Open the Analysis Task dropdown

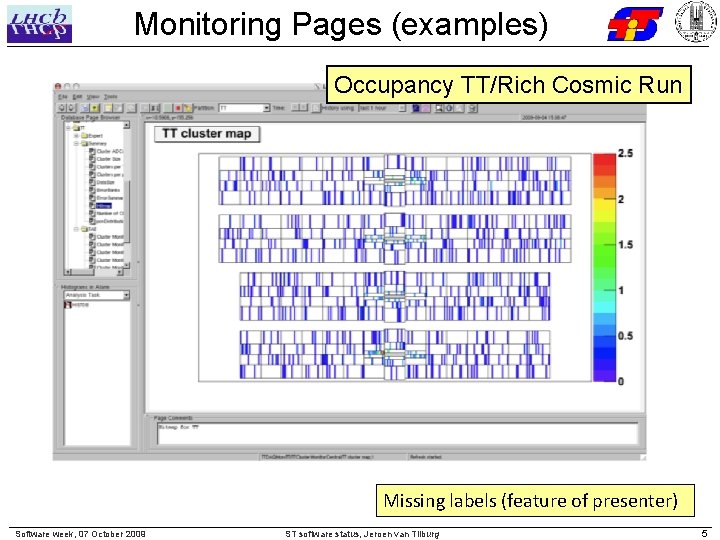(97, 295)
